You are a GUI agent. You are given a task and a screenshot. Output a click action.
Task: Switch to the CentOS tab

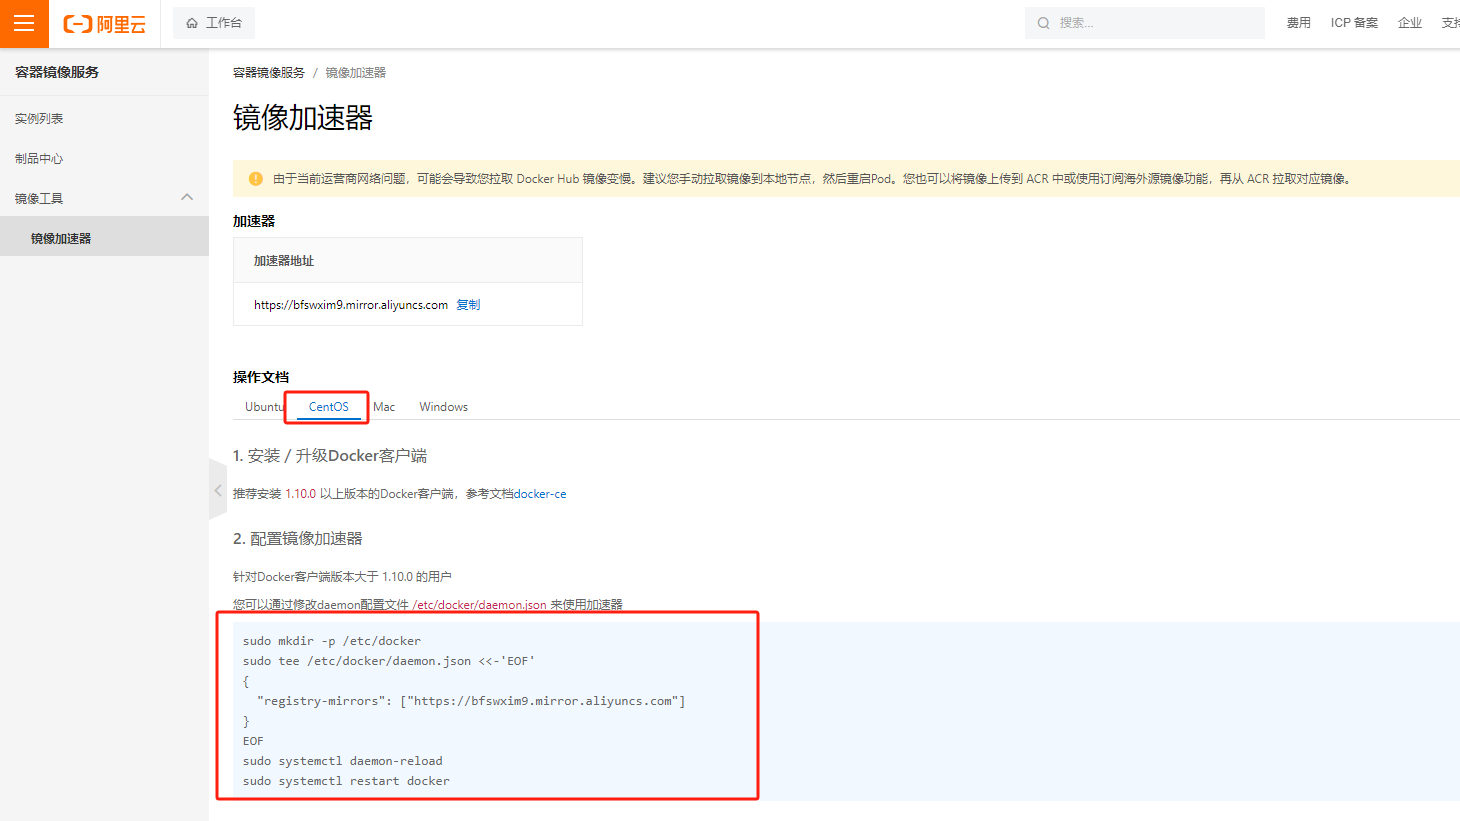[329, 407]
